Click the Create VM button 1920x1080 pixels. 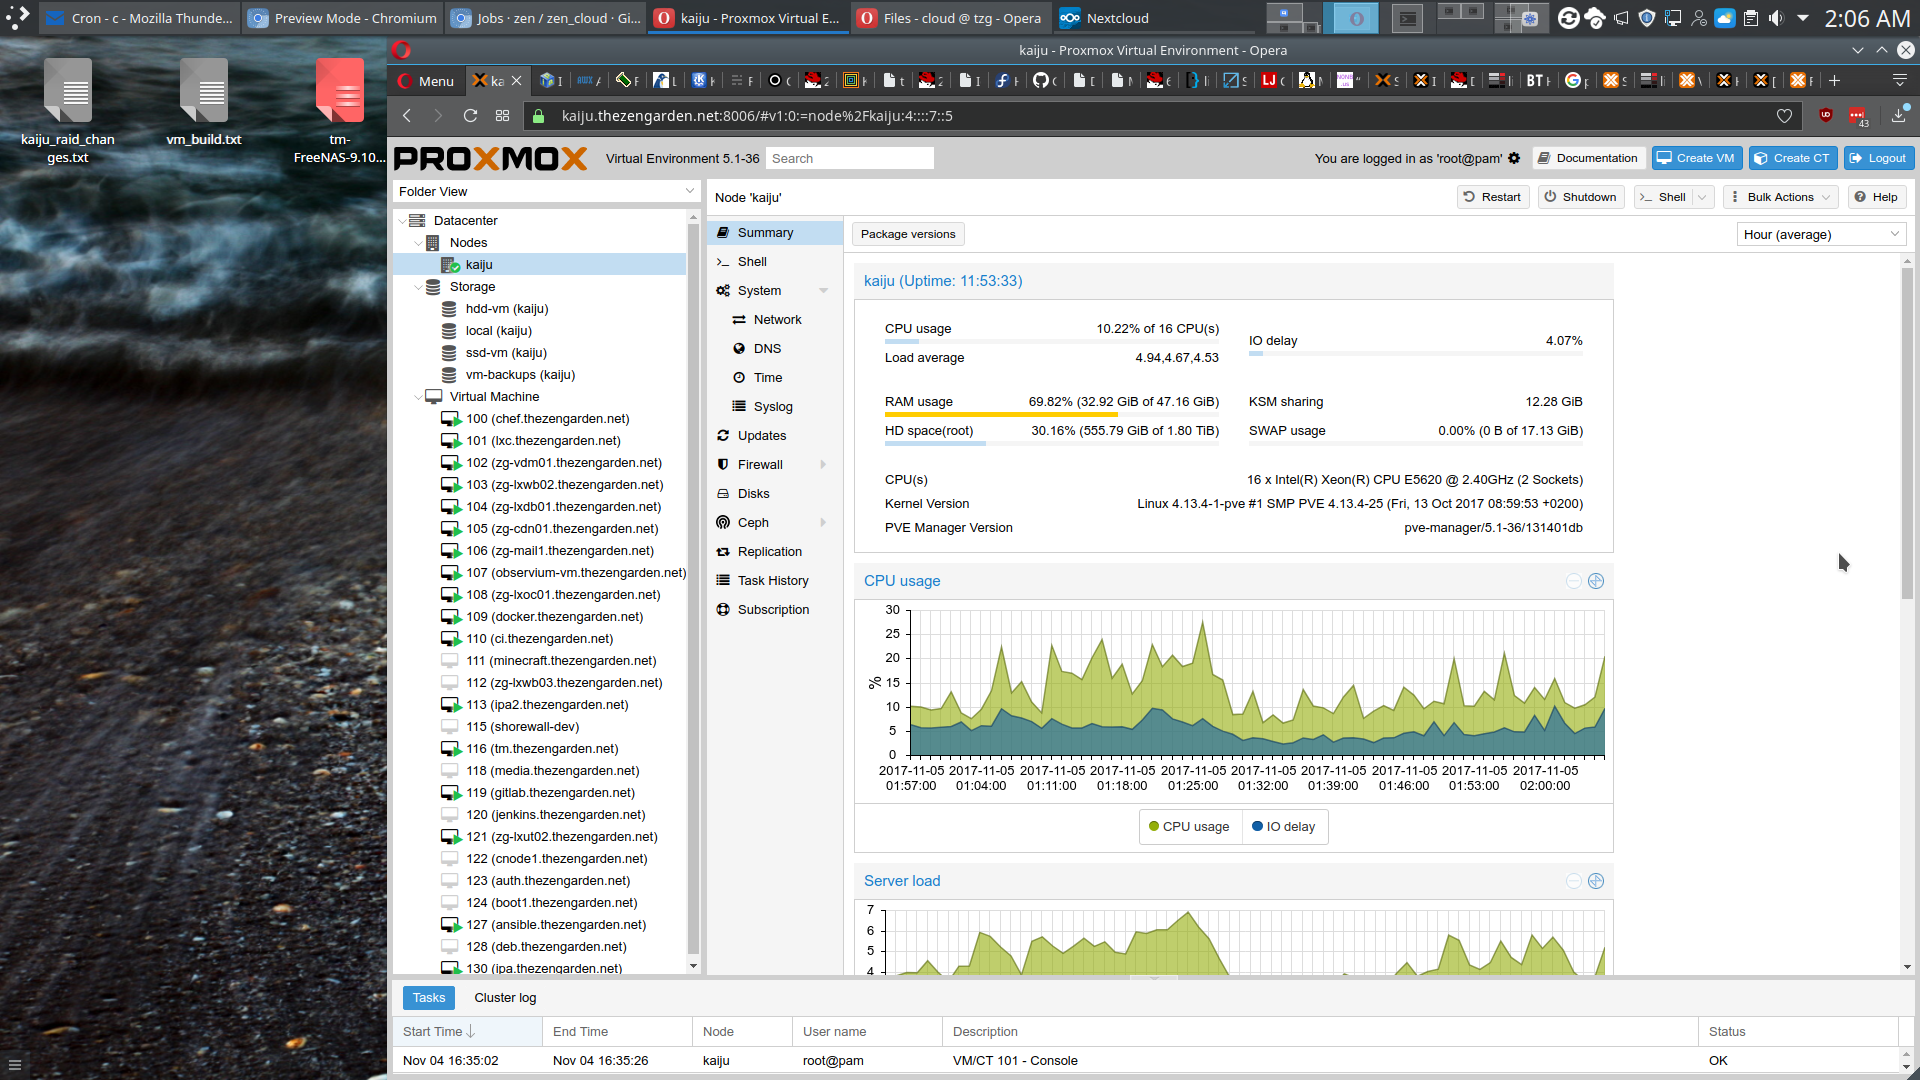(1697, 159)
